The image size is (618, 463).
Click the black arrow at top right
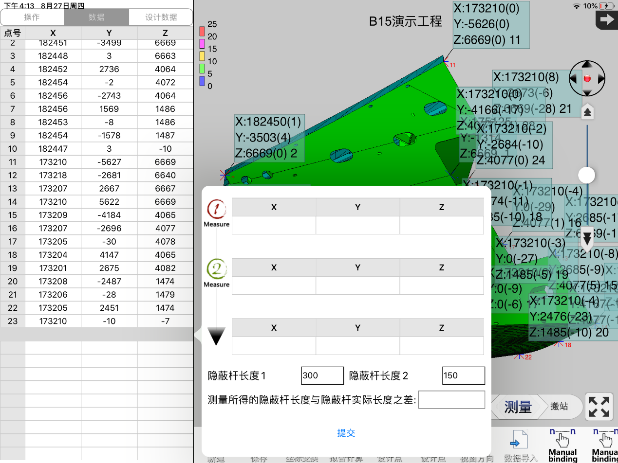604,19
